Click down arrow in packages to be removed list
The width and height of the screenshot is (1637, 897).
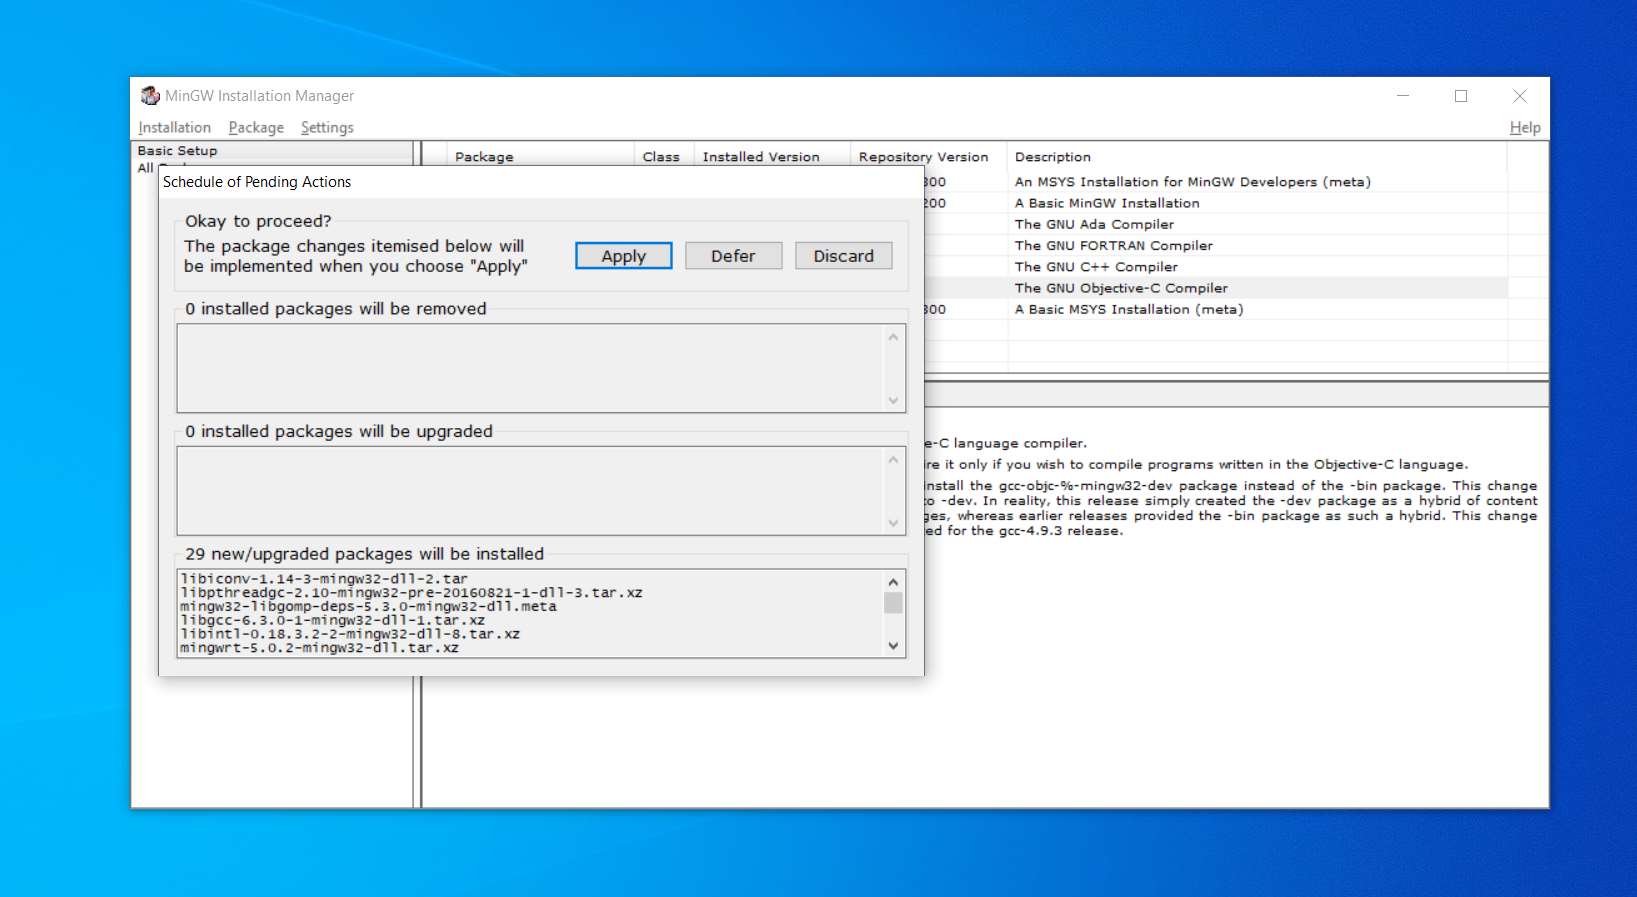(893, 400)
